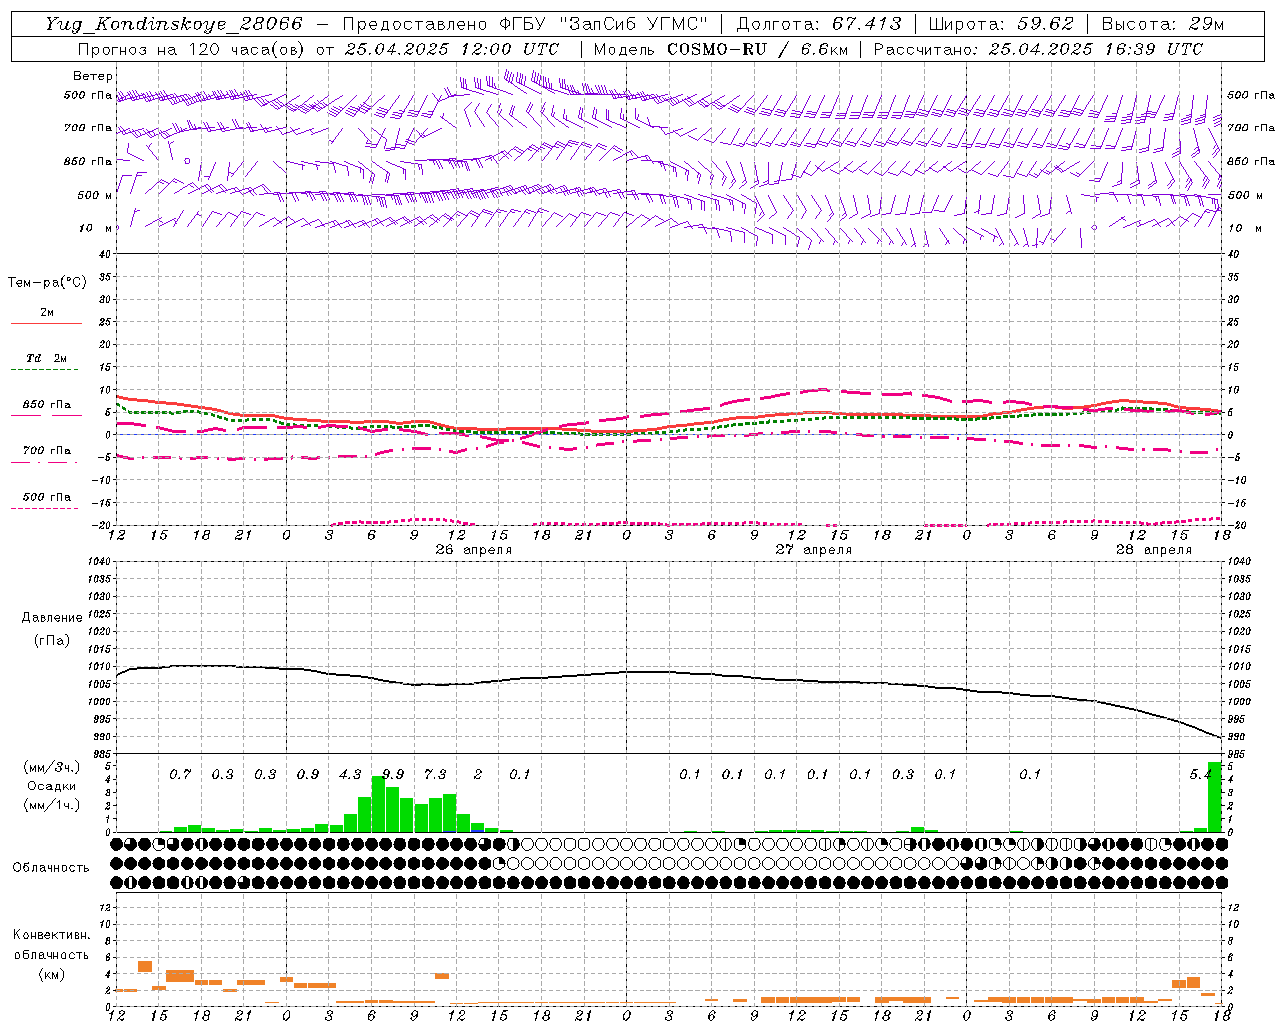The height and width of the screenshot is (1024, 1280).
Task: Click the precipitation value "0.7"
Action: coord(180,775)
